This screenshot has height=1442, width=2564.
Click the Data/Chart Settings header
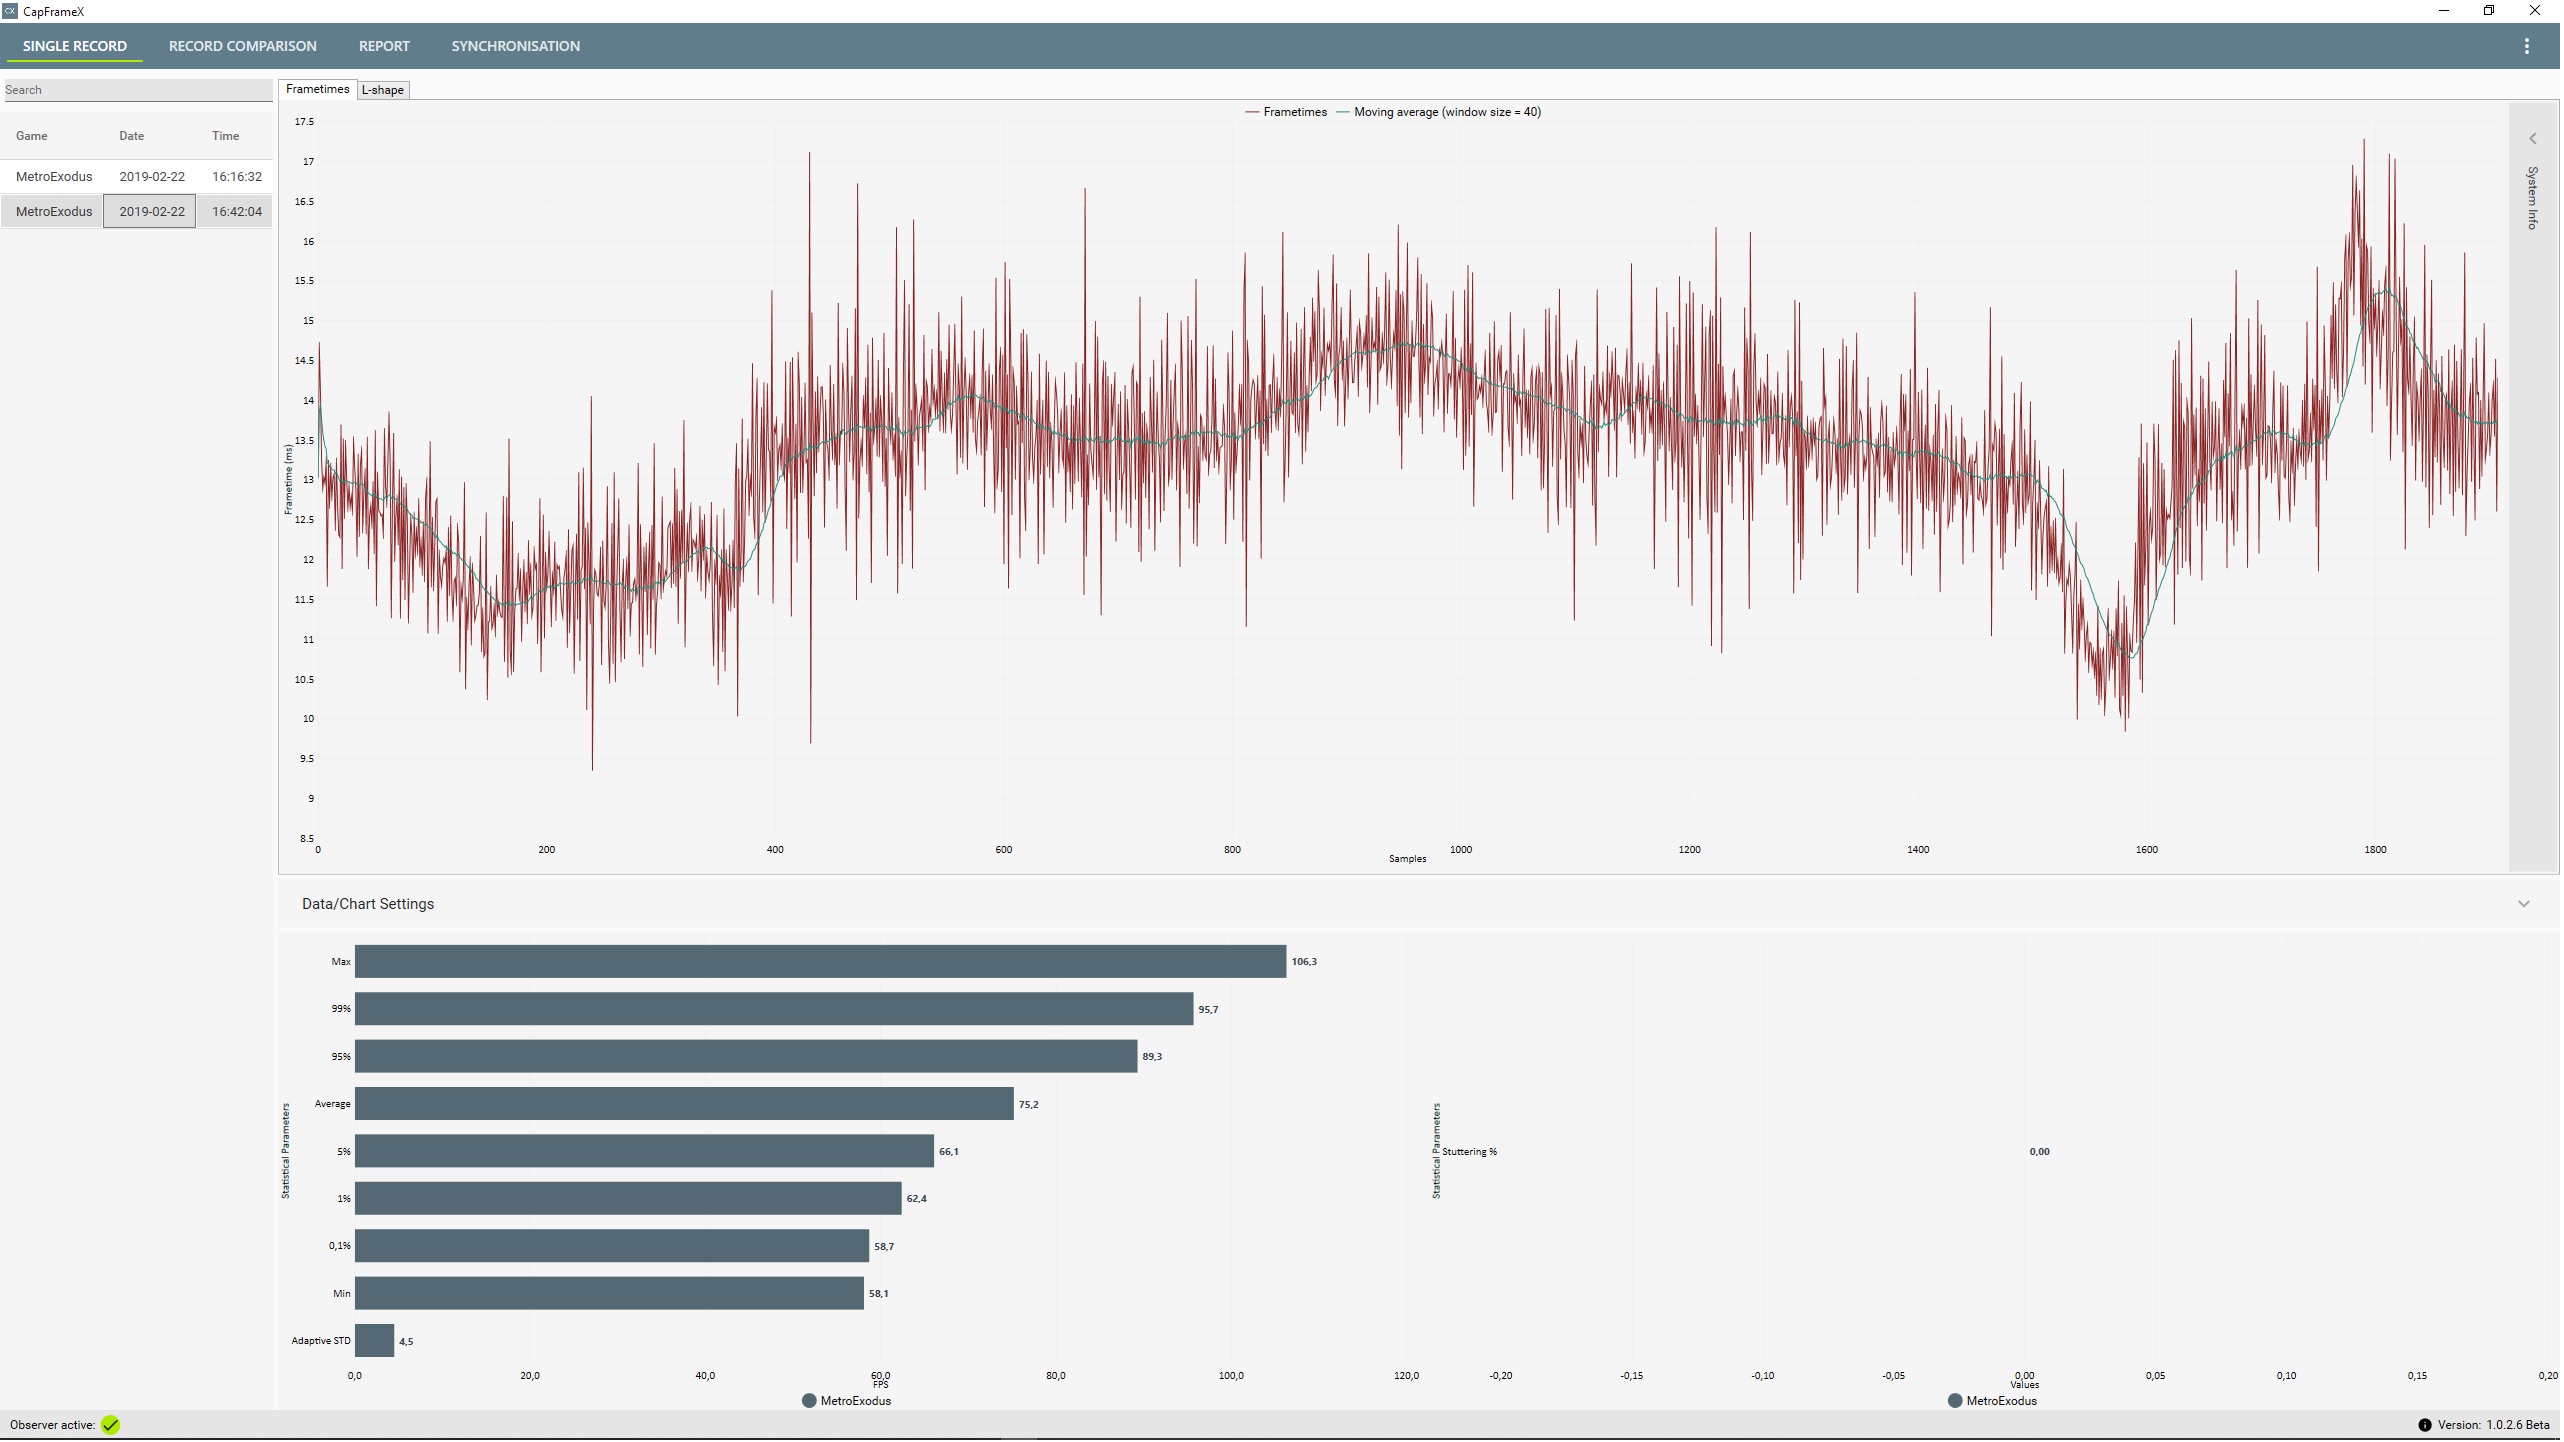tap(368, 905)
